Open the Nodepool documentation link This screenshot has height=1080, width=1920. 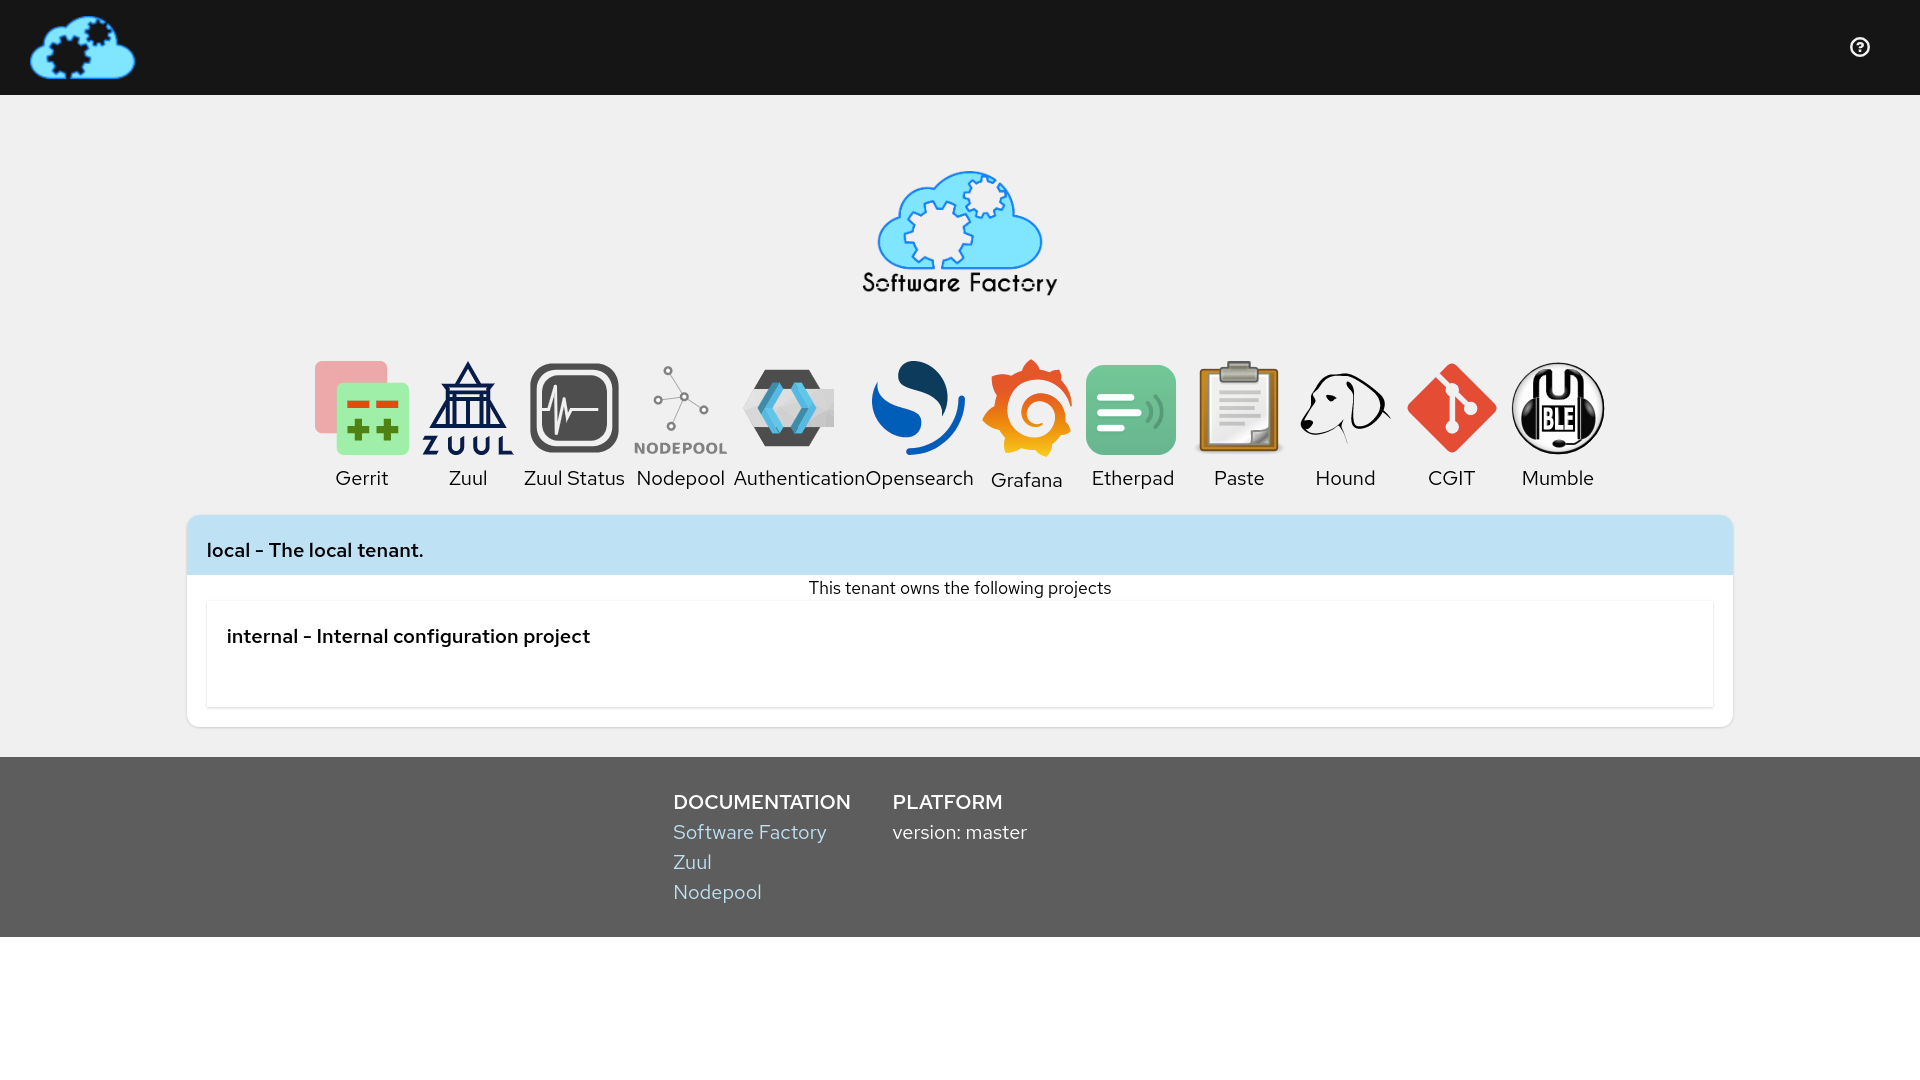click(717, 892)
